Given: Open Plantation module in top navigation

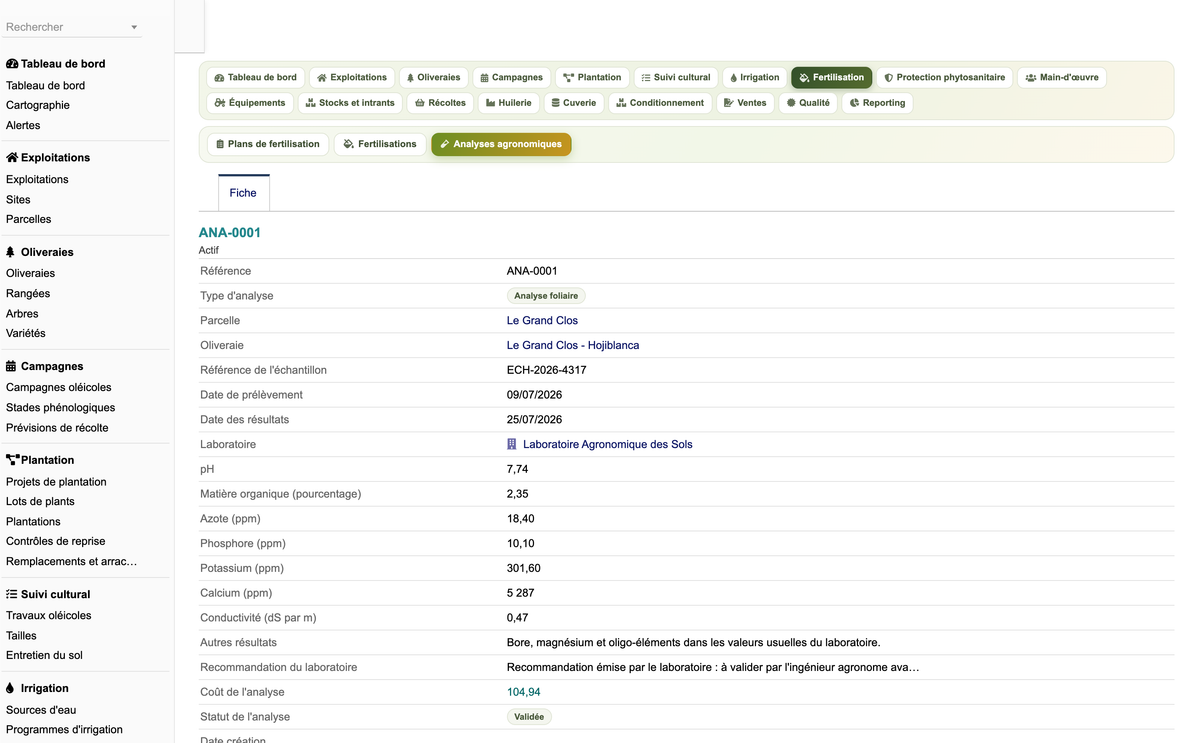Looking at the screenshot, I should (x=592, y=77).
